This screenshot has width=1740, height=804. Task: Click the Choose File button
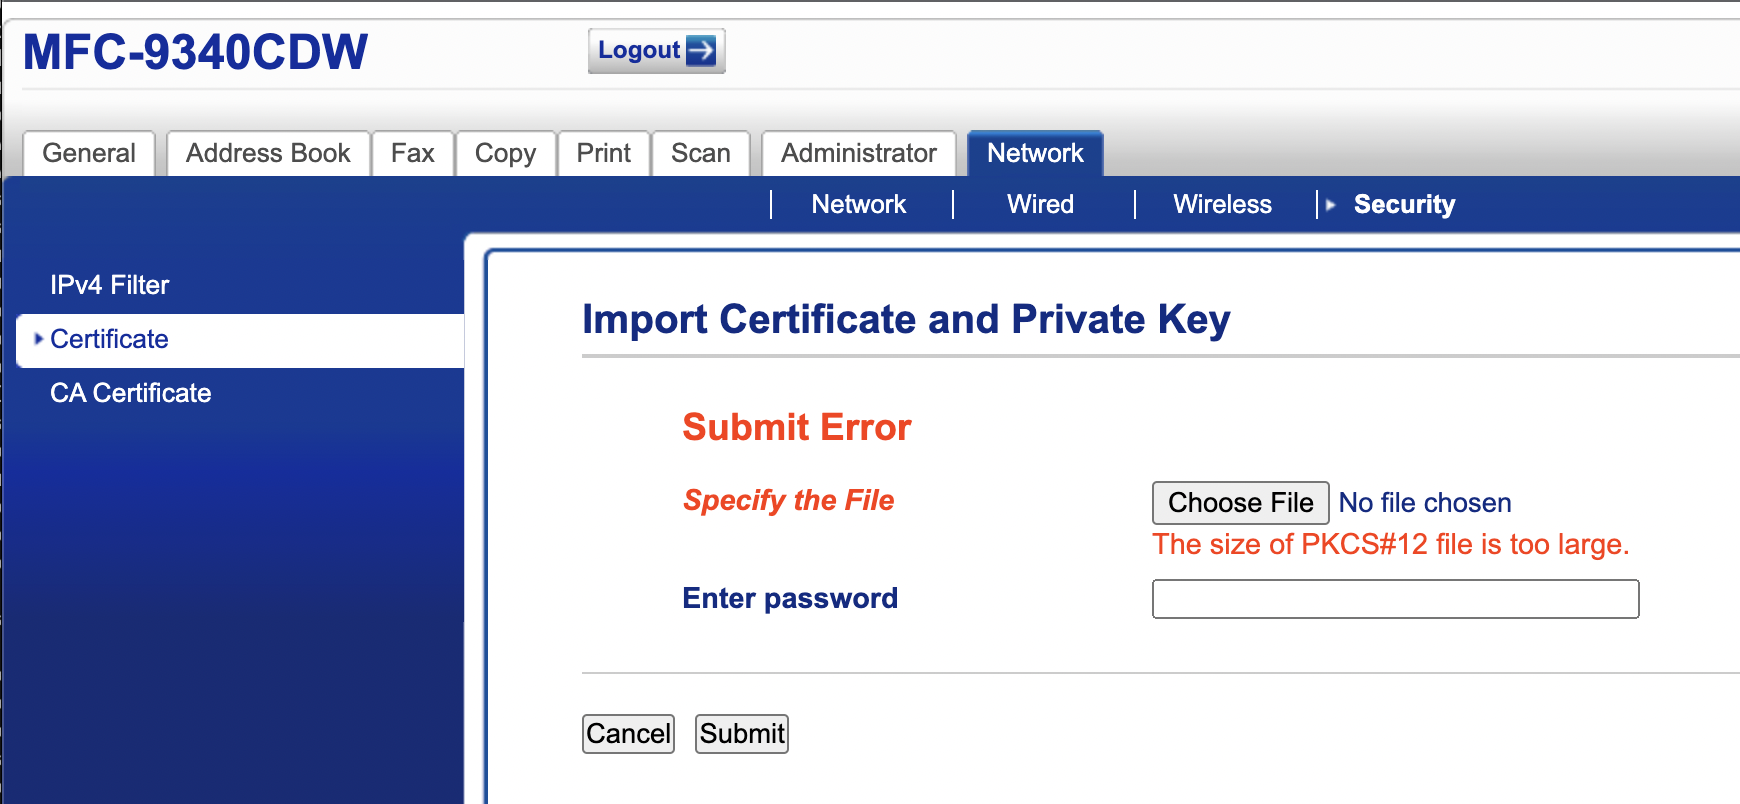click(1240, 502)
